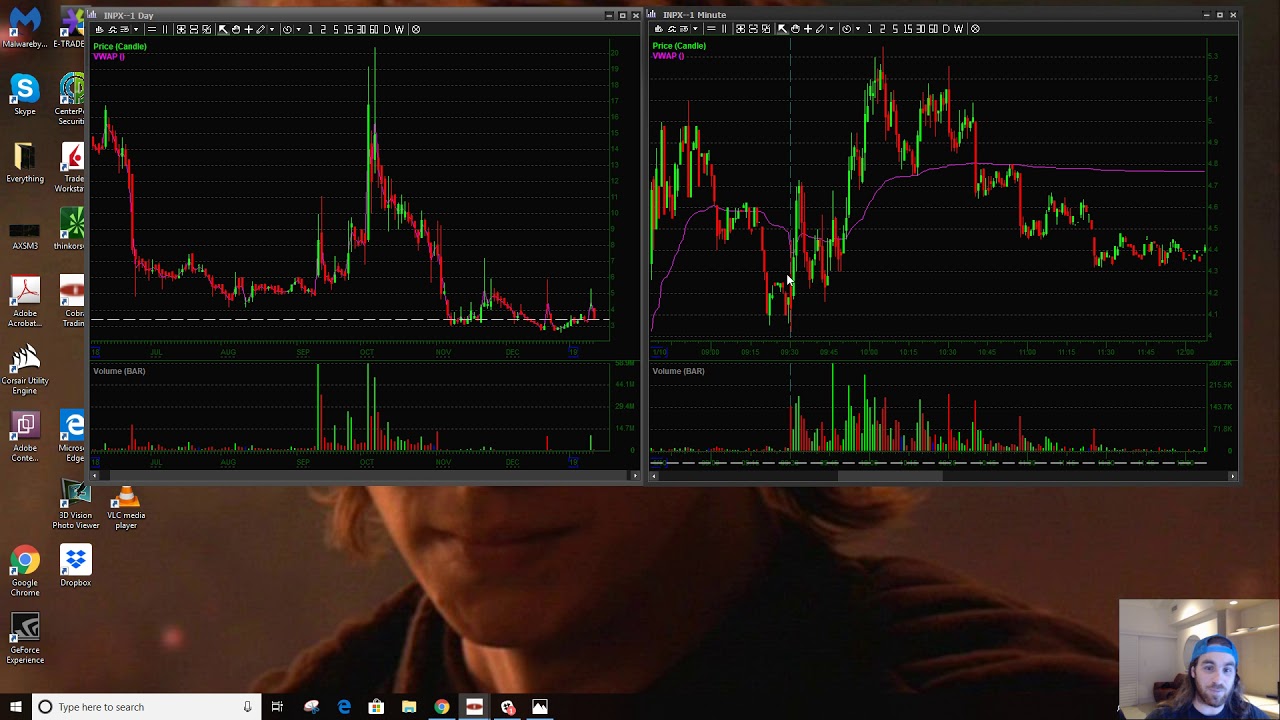Click chart-type icon in Minute chart toolbar
The height and width of the screenshot is (720, 1280).
coord(659,29)
